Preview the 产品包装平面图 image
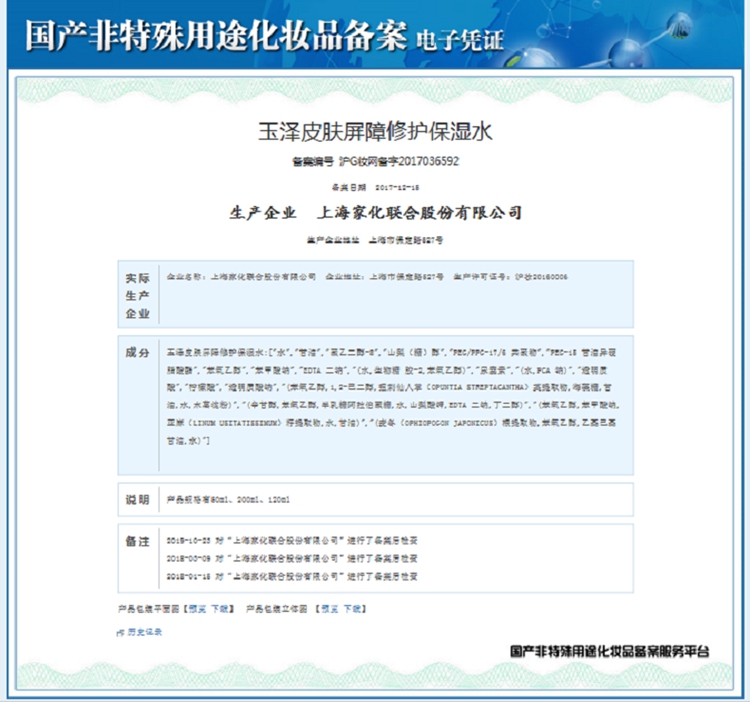Viewport: 750px width, 702px height. pyautogui.click(x=195, y=608)
